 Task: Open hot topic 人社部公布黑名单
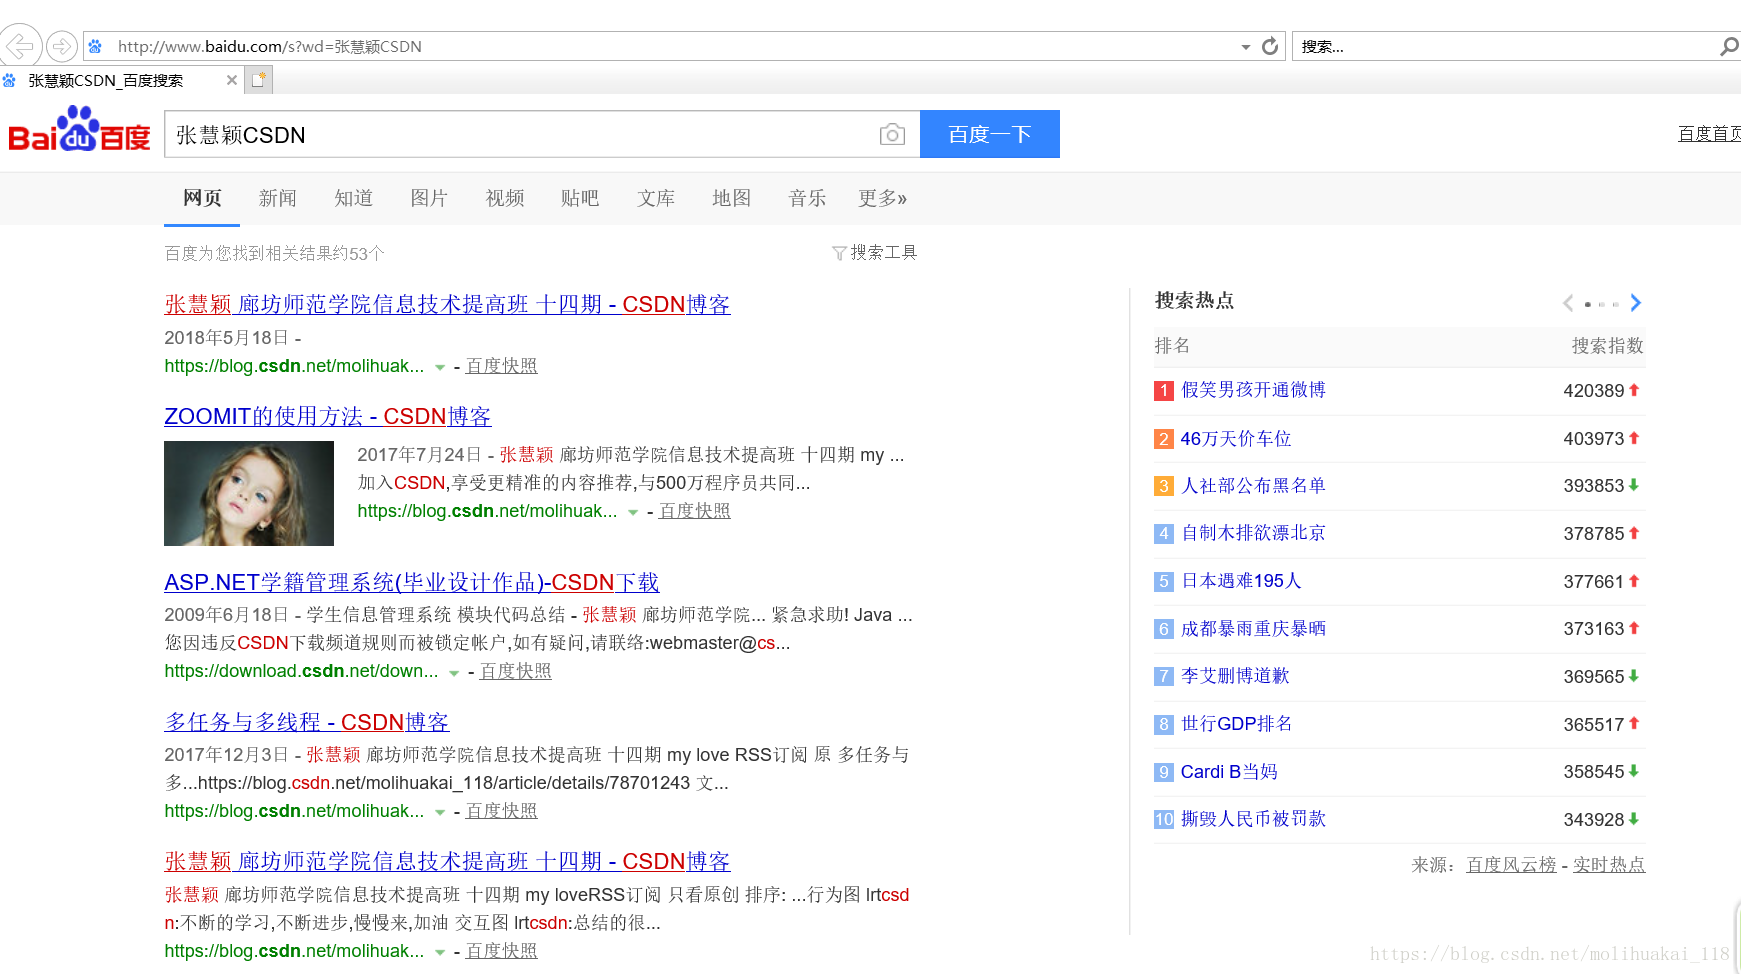click(1253, 486)
